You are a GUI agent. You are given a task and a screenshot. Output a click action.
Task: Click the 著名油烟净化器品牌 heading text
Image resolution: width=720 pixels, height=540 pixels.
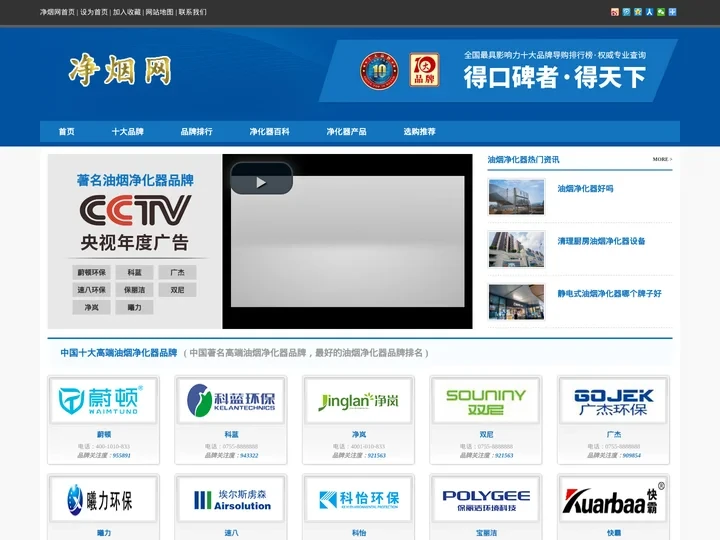pos(135,180)
